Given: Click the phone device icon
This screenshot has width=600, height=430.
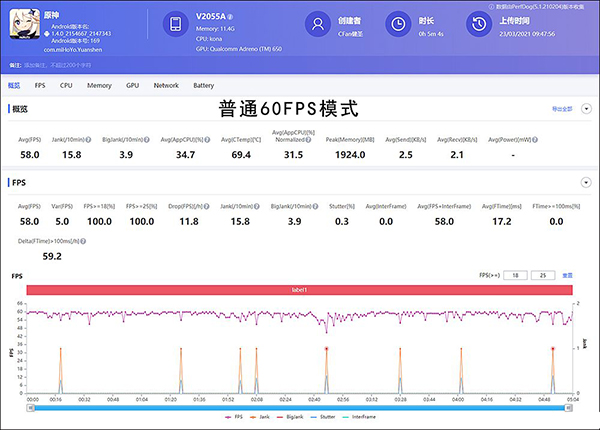Looking at the screenshot, I should [174, 24].
